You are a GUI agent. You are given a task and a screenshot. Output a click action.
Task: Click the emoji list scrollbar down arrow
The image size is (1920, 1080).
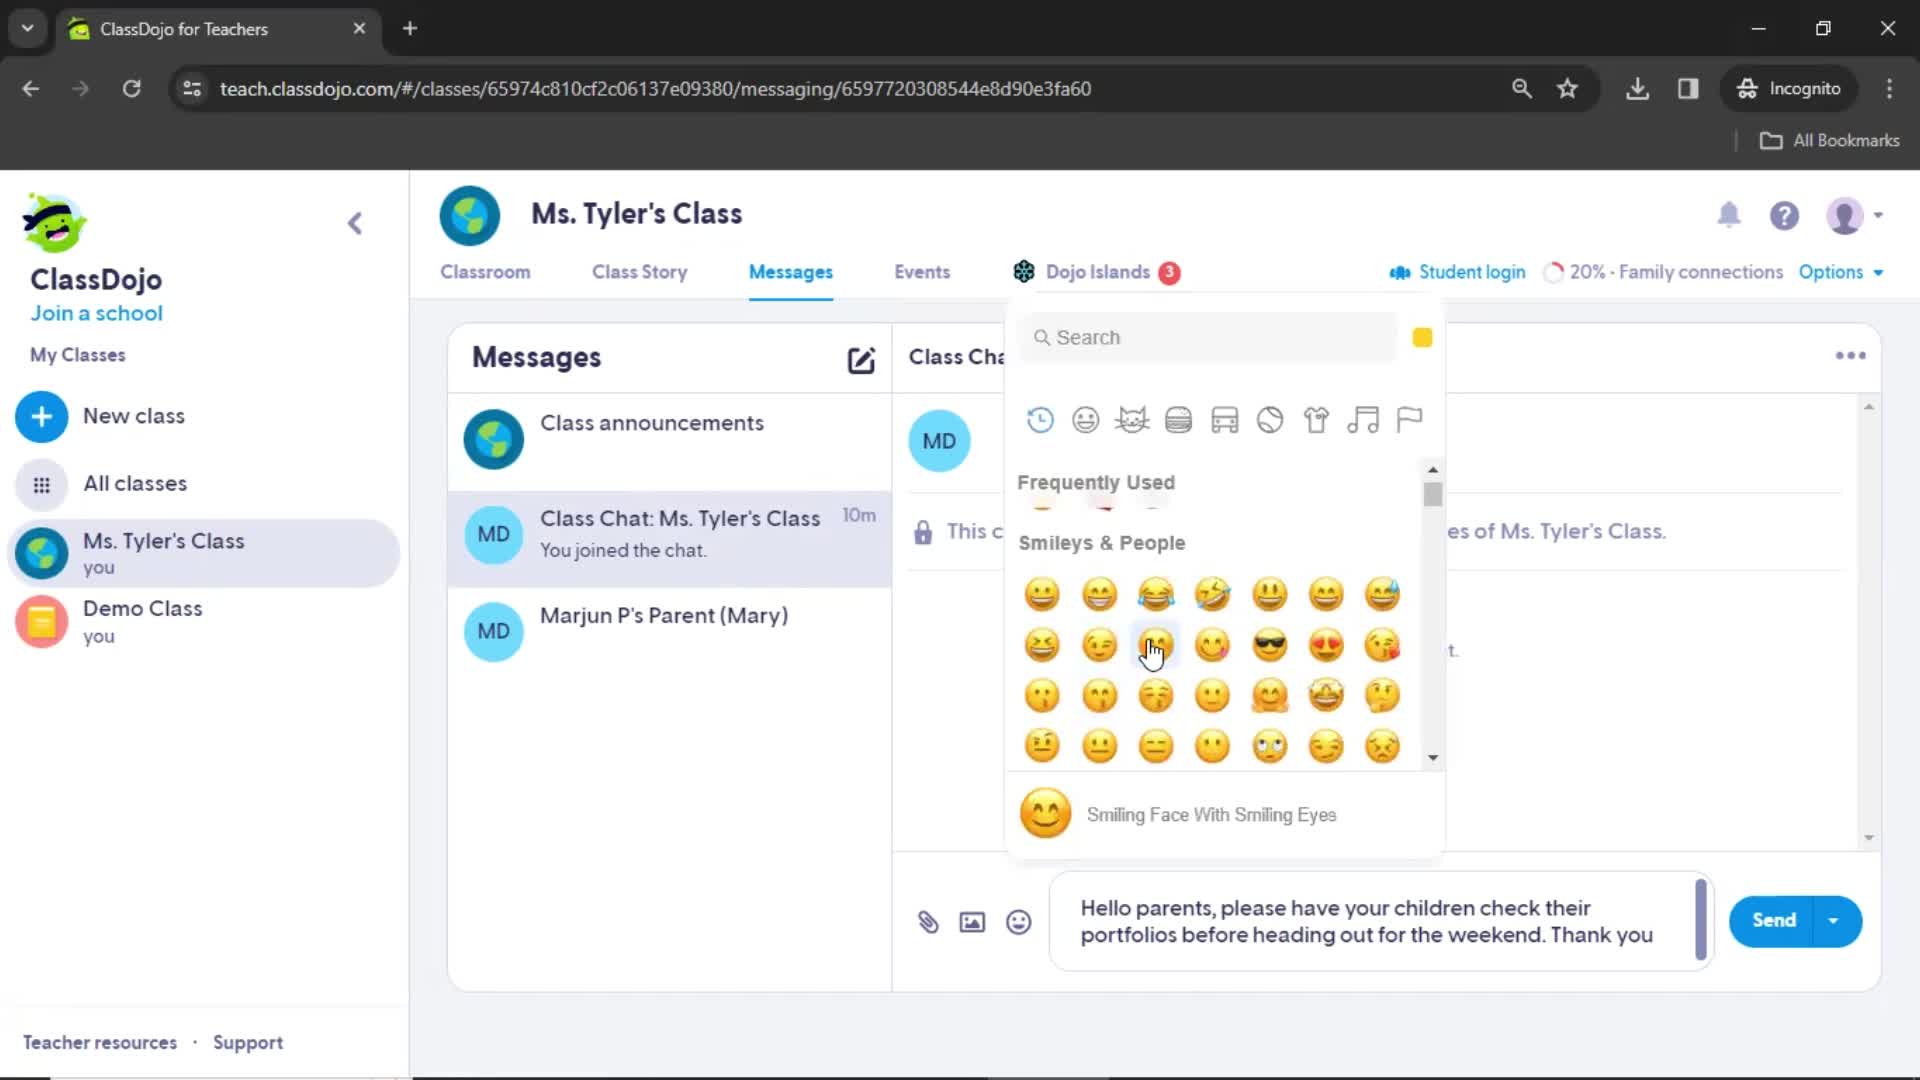point(1433,758)
